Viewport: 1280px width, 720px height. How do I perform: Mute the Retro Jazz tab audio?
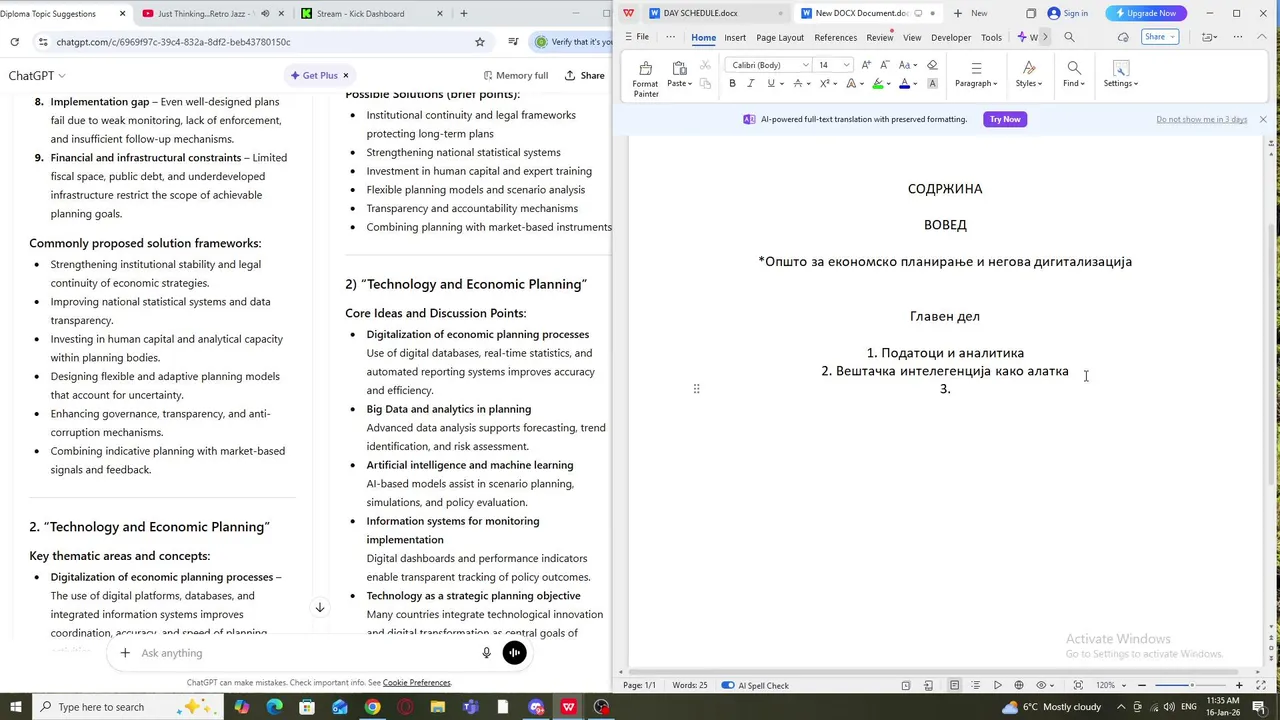(265, 14)
